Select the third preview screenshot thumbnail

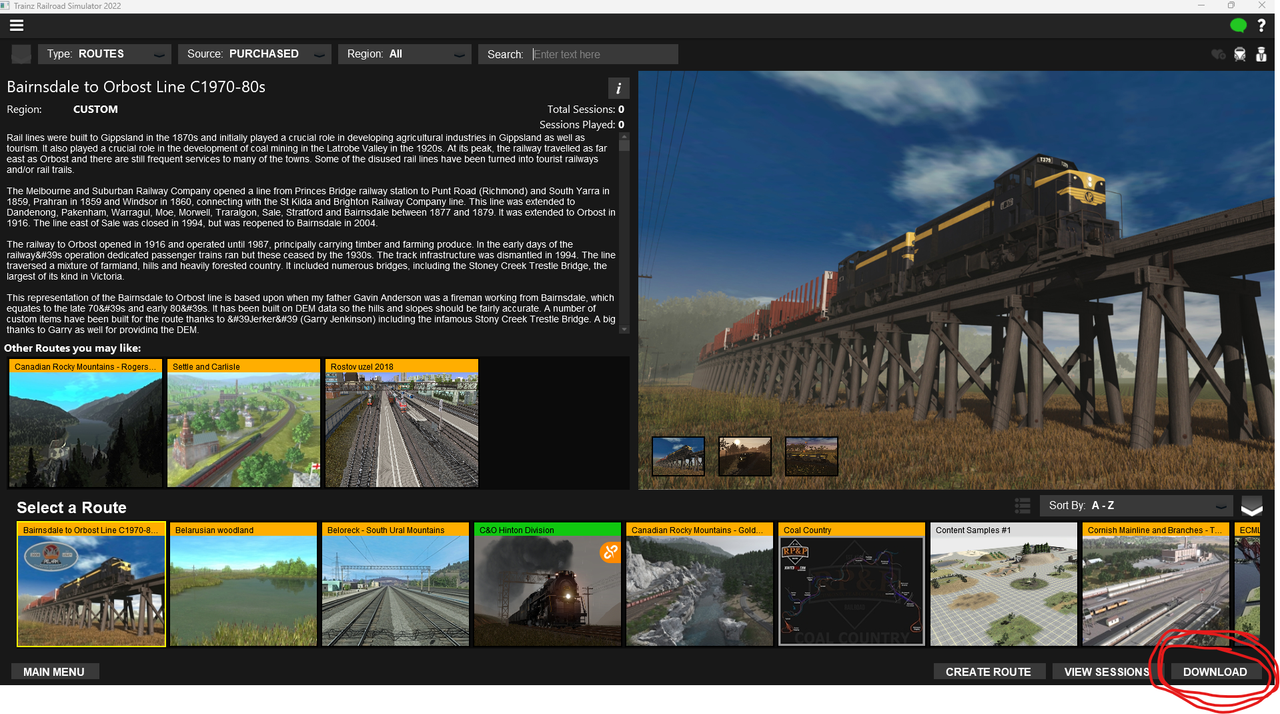(x=811, y=456)
